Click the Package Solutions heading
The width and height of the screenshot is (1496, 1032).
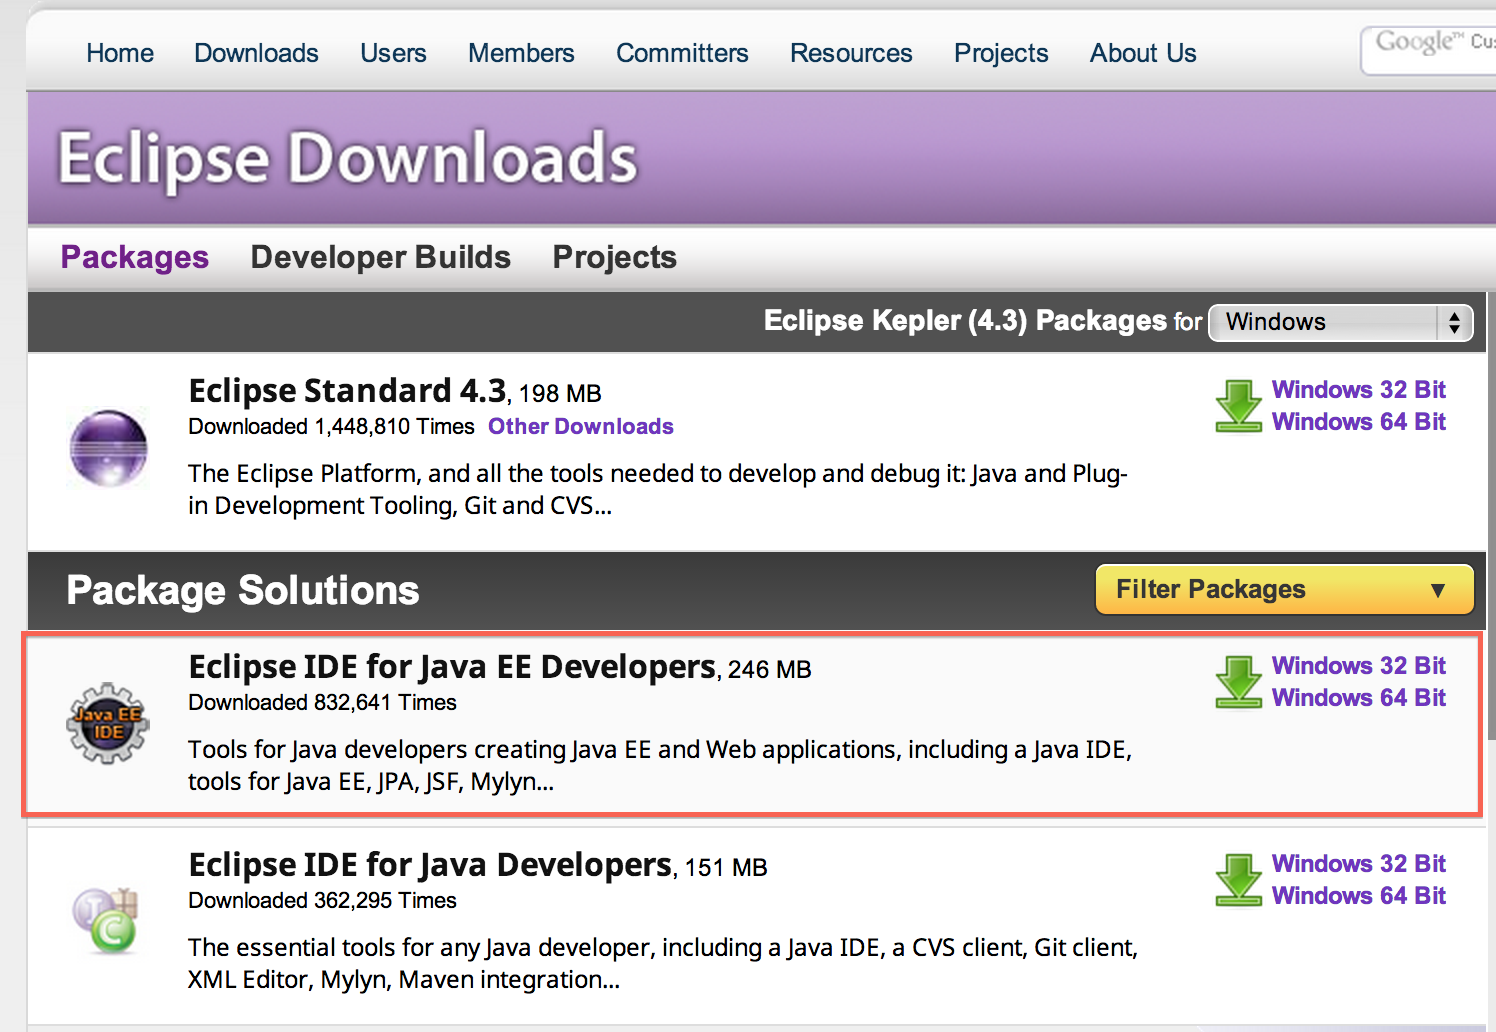(x=243, y=590)
